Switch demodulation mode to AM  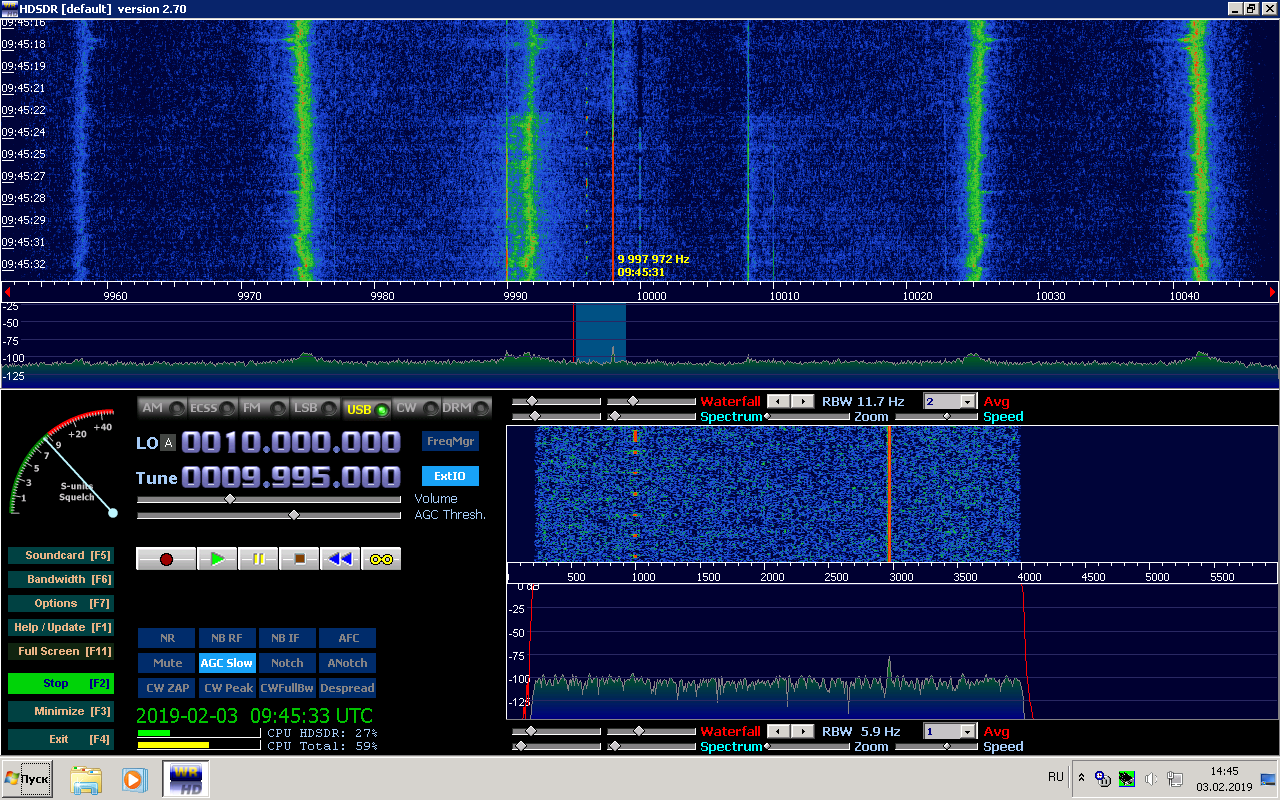click(162, 408)
